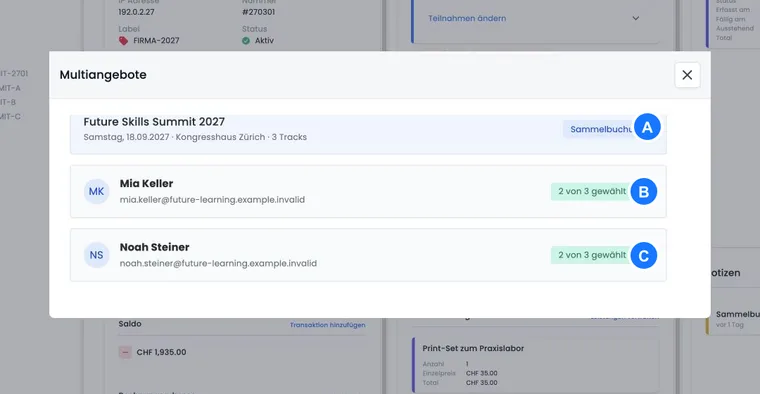Click the green Aktiv status icon

click(x=246, y=41)
